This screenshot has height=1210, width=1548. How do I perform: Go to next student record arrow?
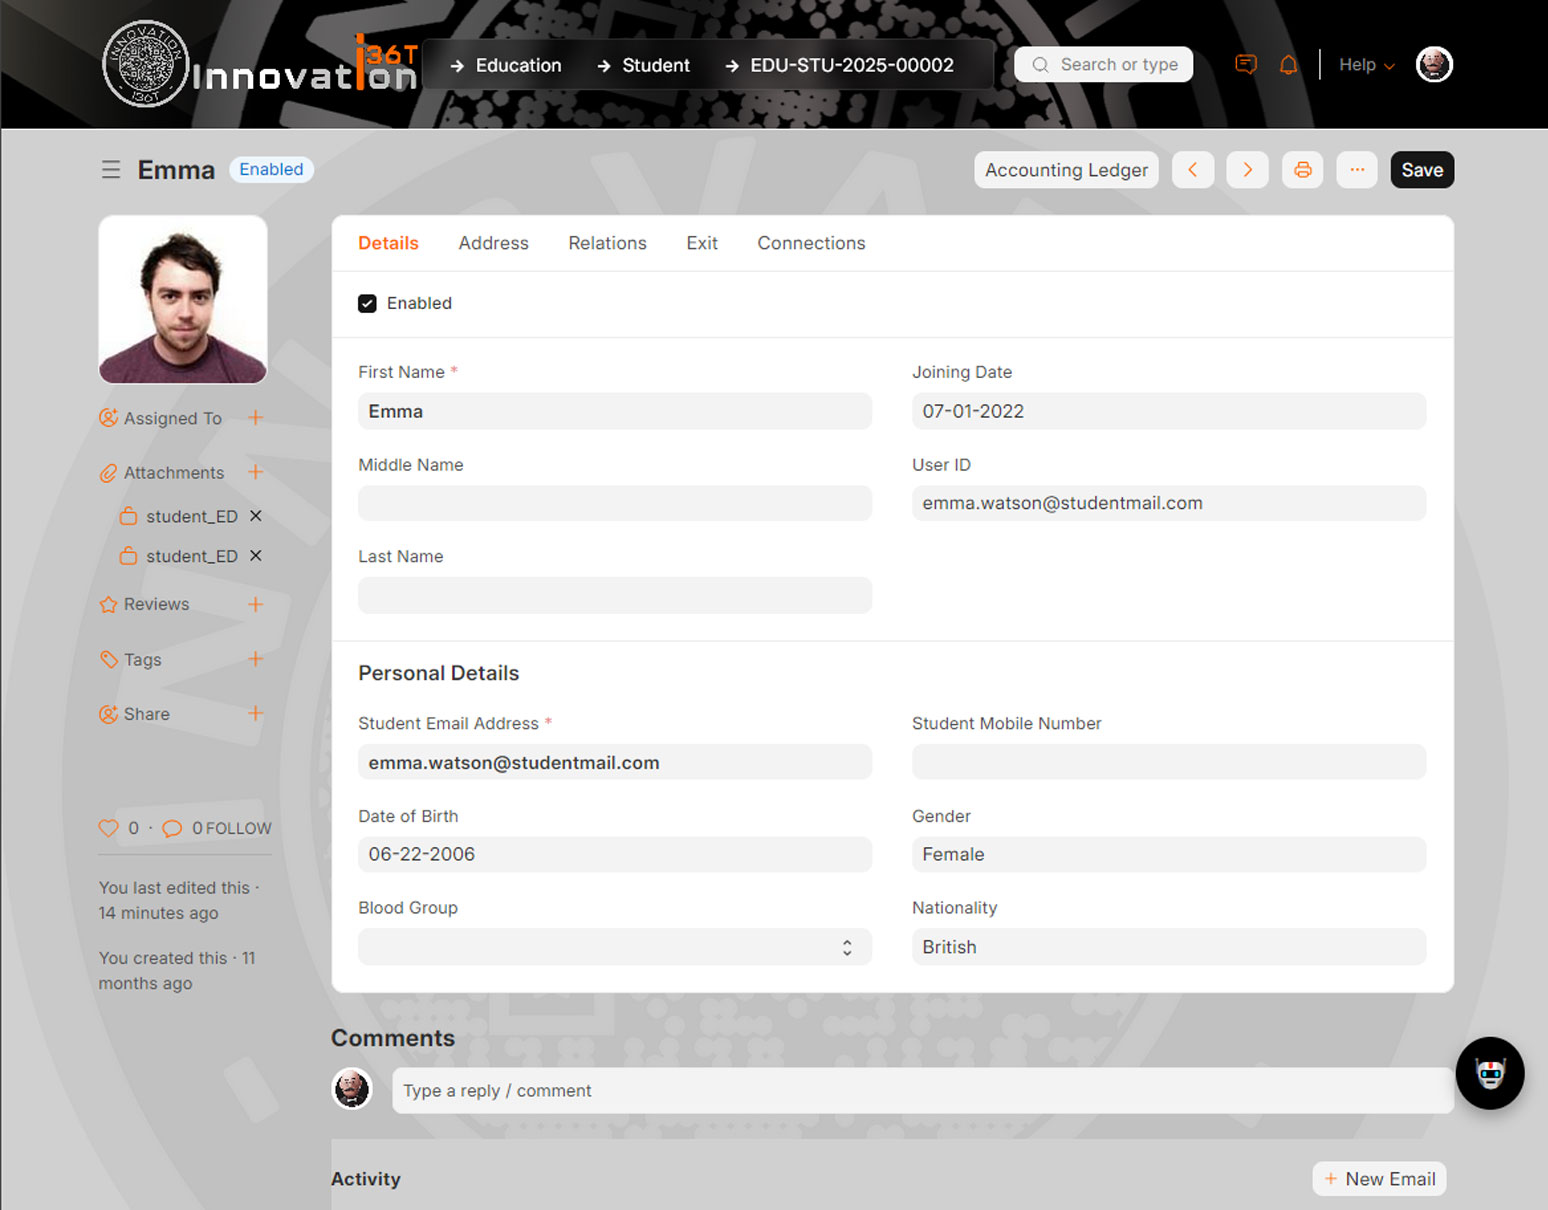[x=1247, y=170]
